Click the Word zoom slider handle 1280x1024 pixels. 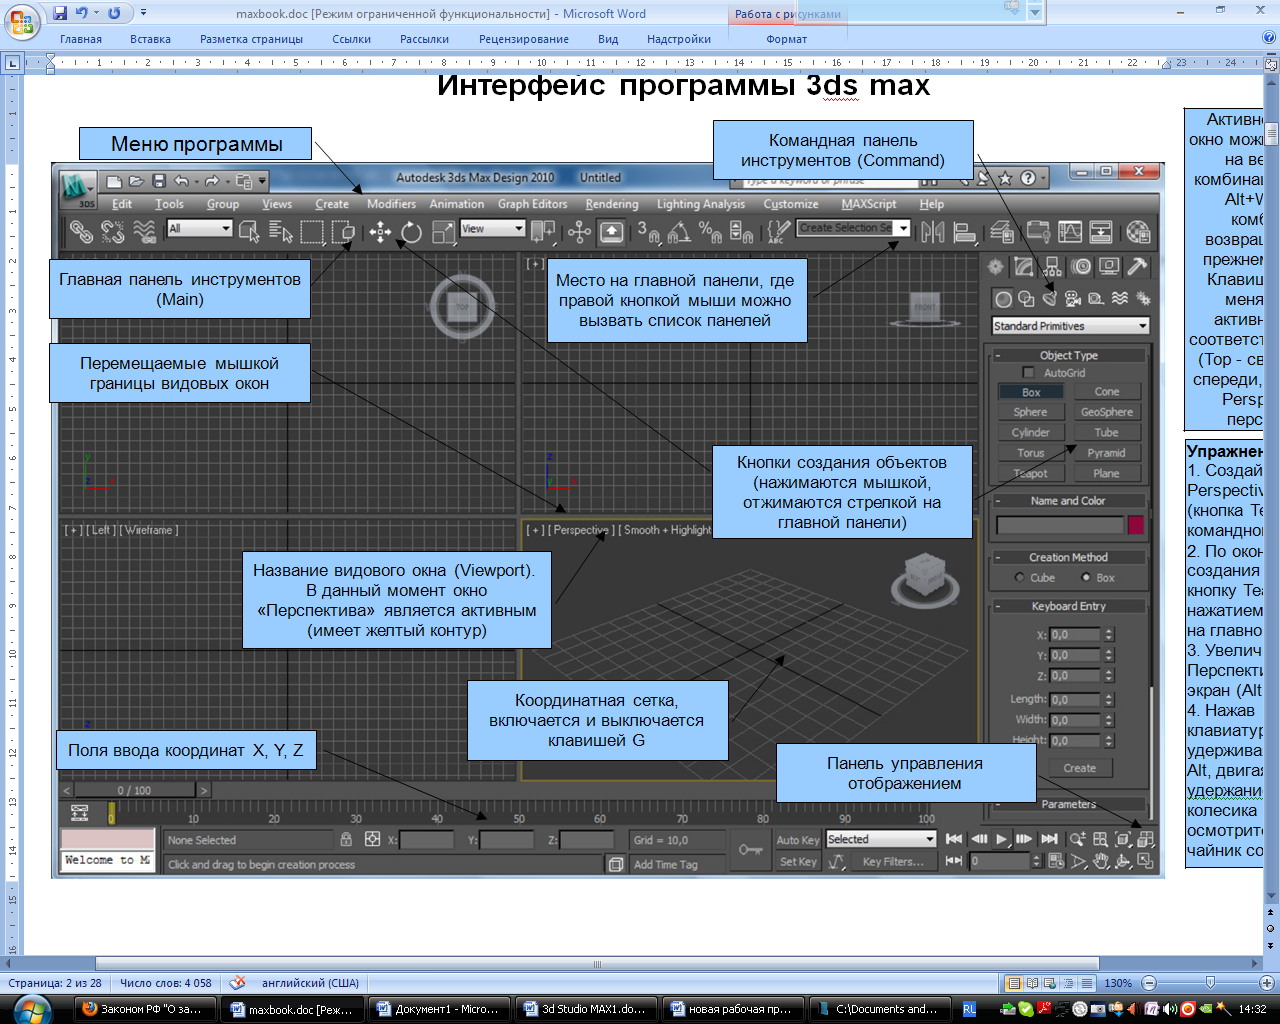point(1210,983)
